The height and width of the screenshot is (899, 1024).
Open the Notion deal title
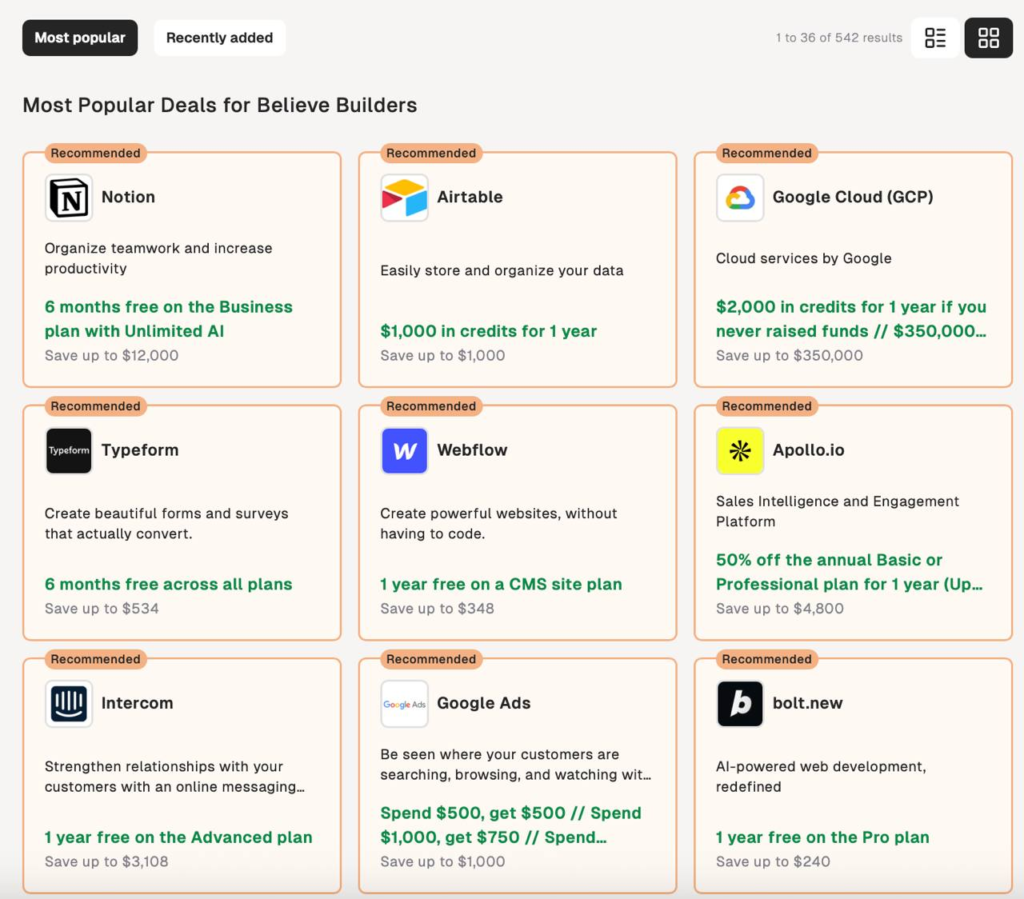pos(128,197)
